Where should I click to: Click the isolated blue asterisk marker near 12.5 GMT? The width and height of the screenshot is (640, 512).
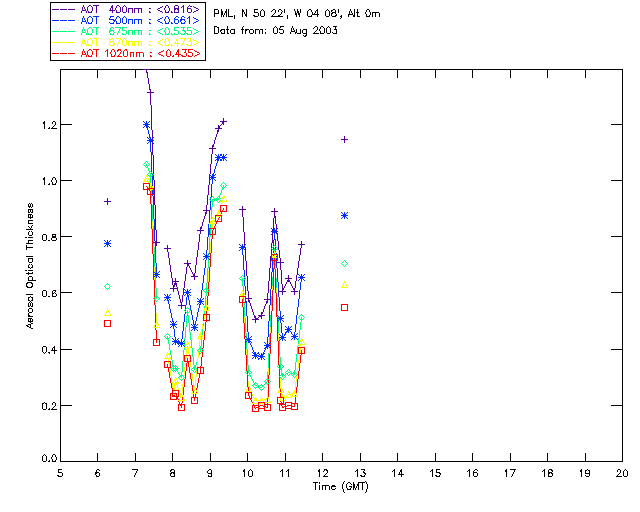tap(344, 215)
